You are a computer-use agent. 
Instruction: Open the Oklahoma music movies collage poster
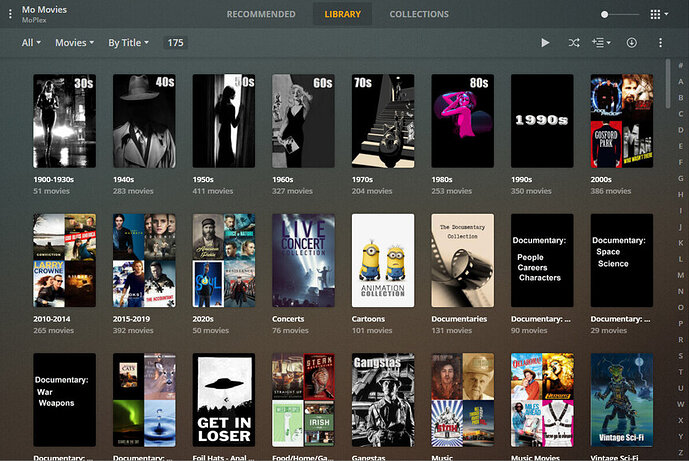(542, 400)
